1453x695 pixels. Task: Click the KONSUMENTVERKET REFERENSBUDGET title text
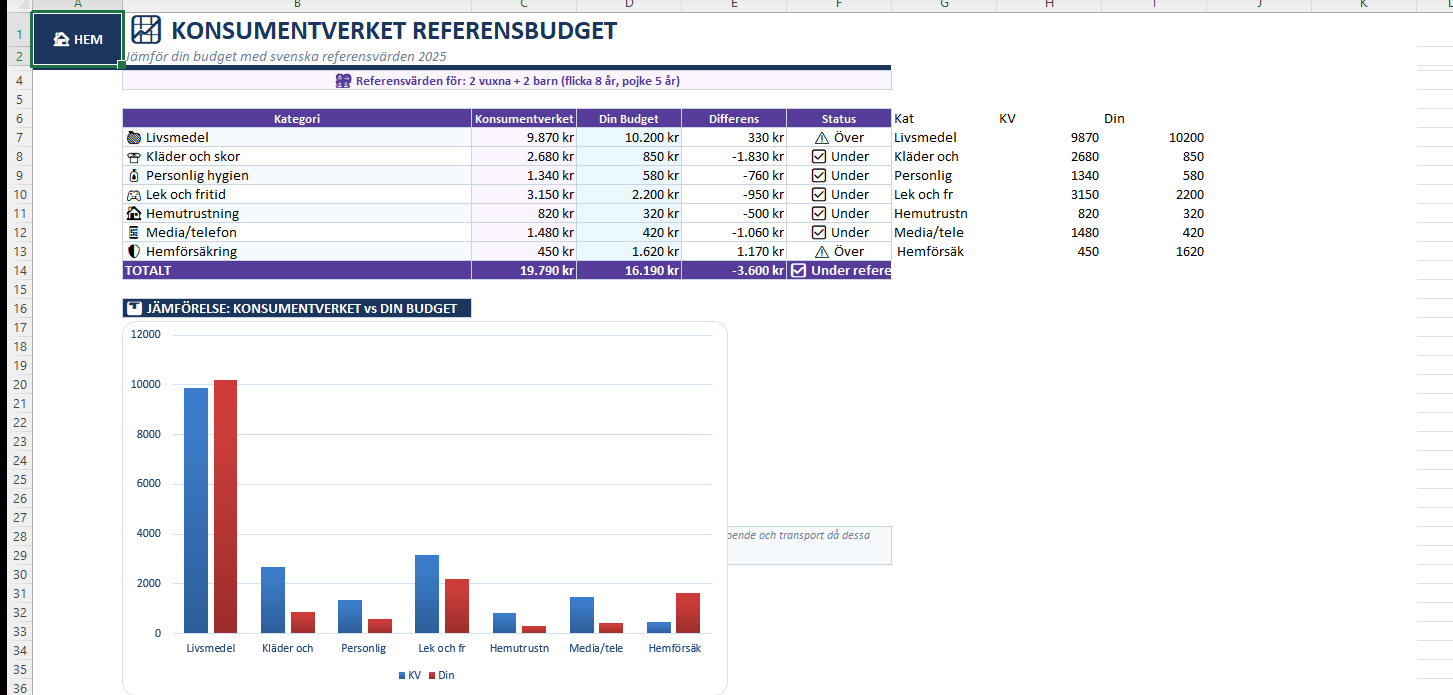point(394,30)
